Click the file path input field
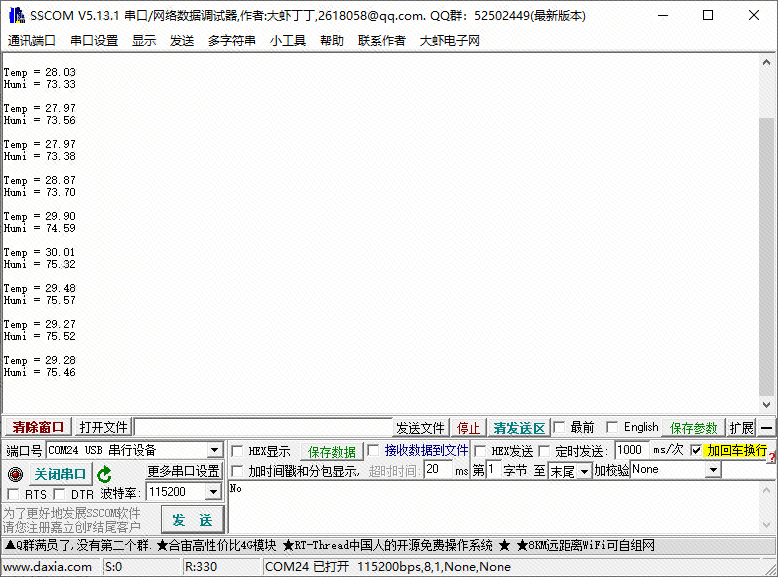This screenshot has height=577, width=778. (263, 427)
